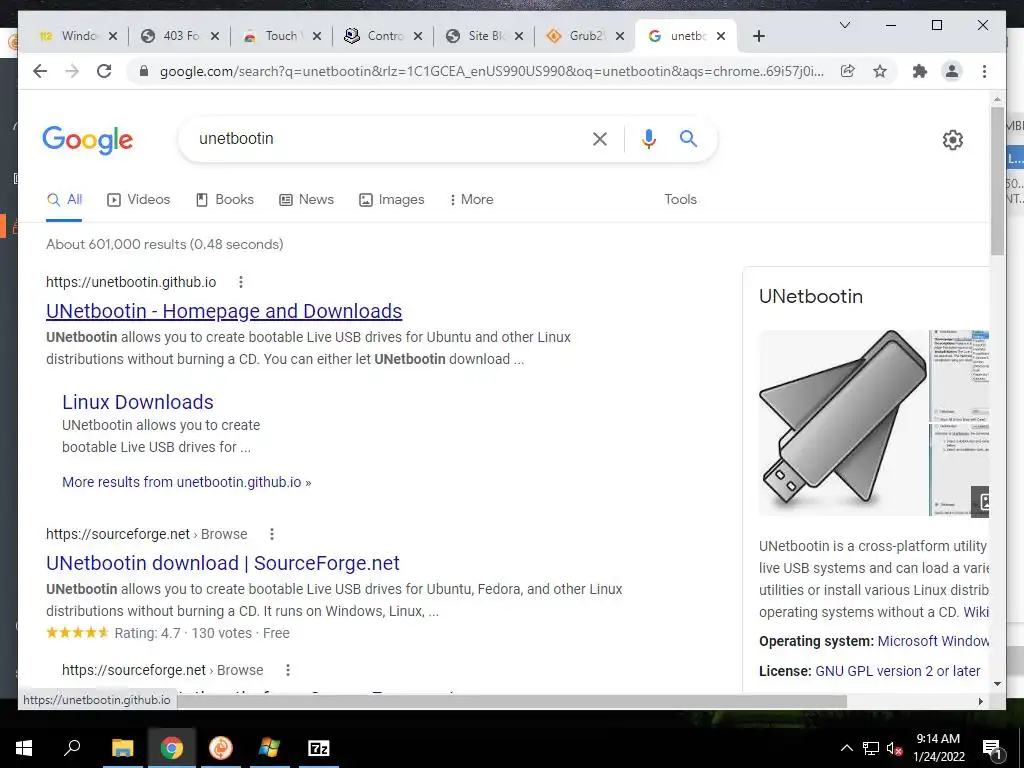Show hidden system tray icons

point(846,748)
